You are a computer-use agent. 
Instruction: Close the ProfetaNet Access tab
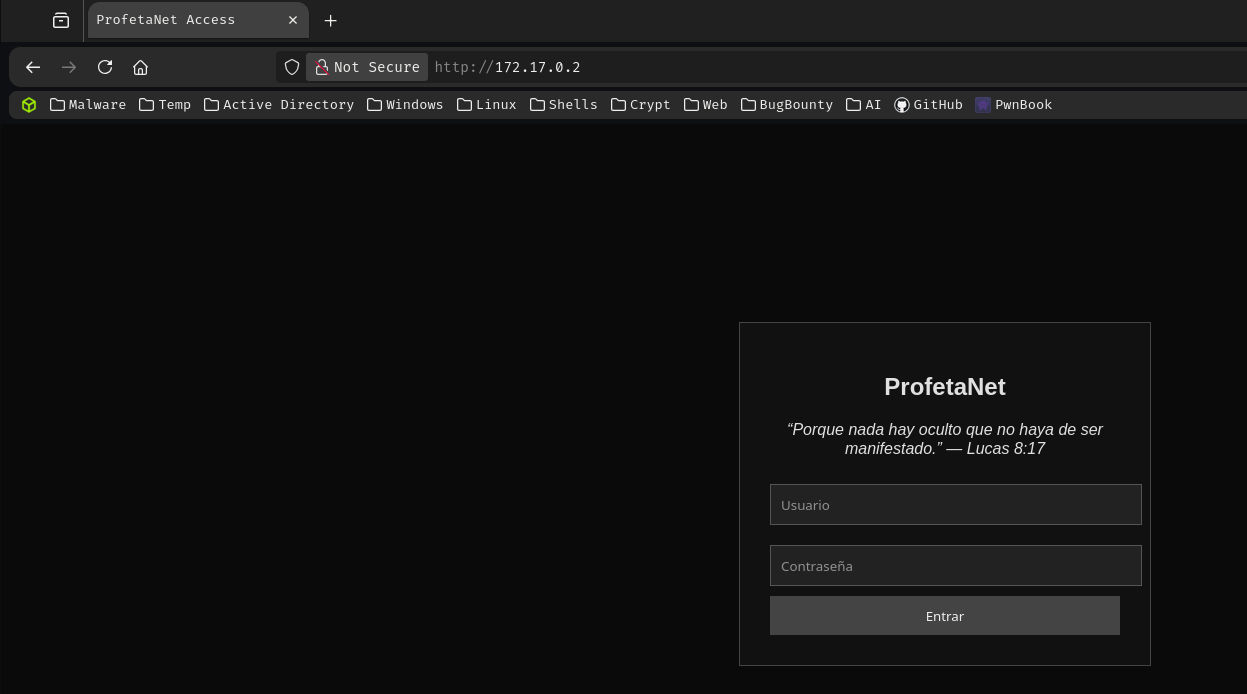point(293,20)
